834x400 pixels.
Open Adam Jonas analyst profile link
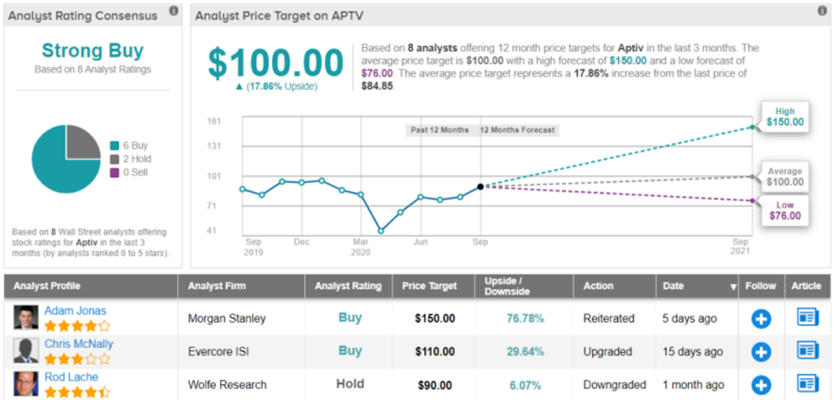point(75,311)
